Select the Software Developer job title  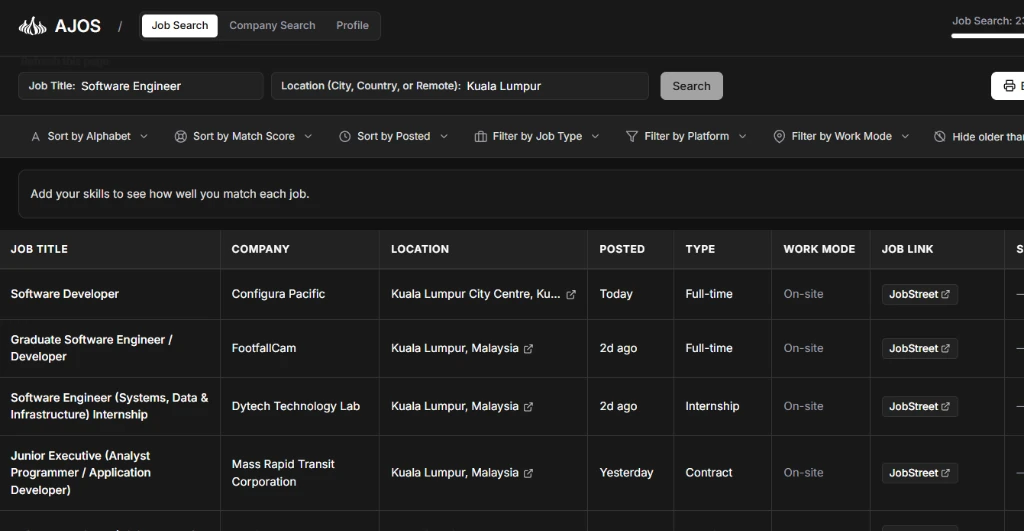tap(65, 294)
